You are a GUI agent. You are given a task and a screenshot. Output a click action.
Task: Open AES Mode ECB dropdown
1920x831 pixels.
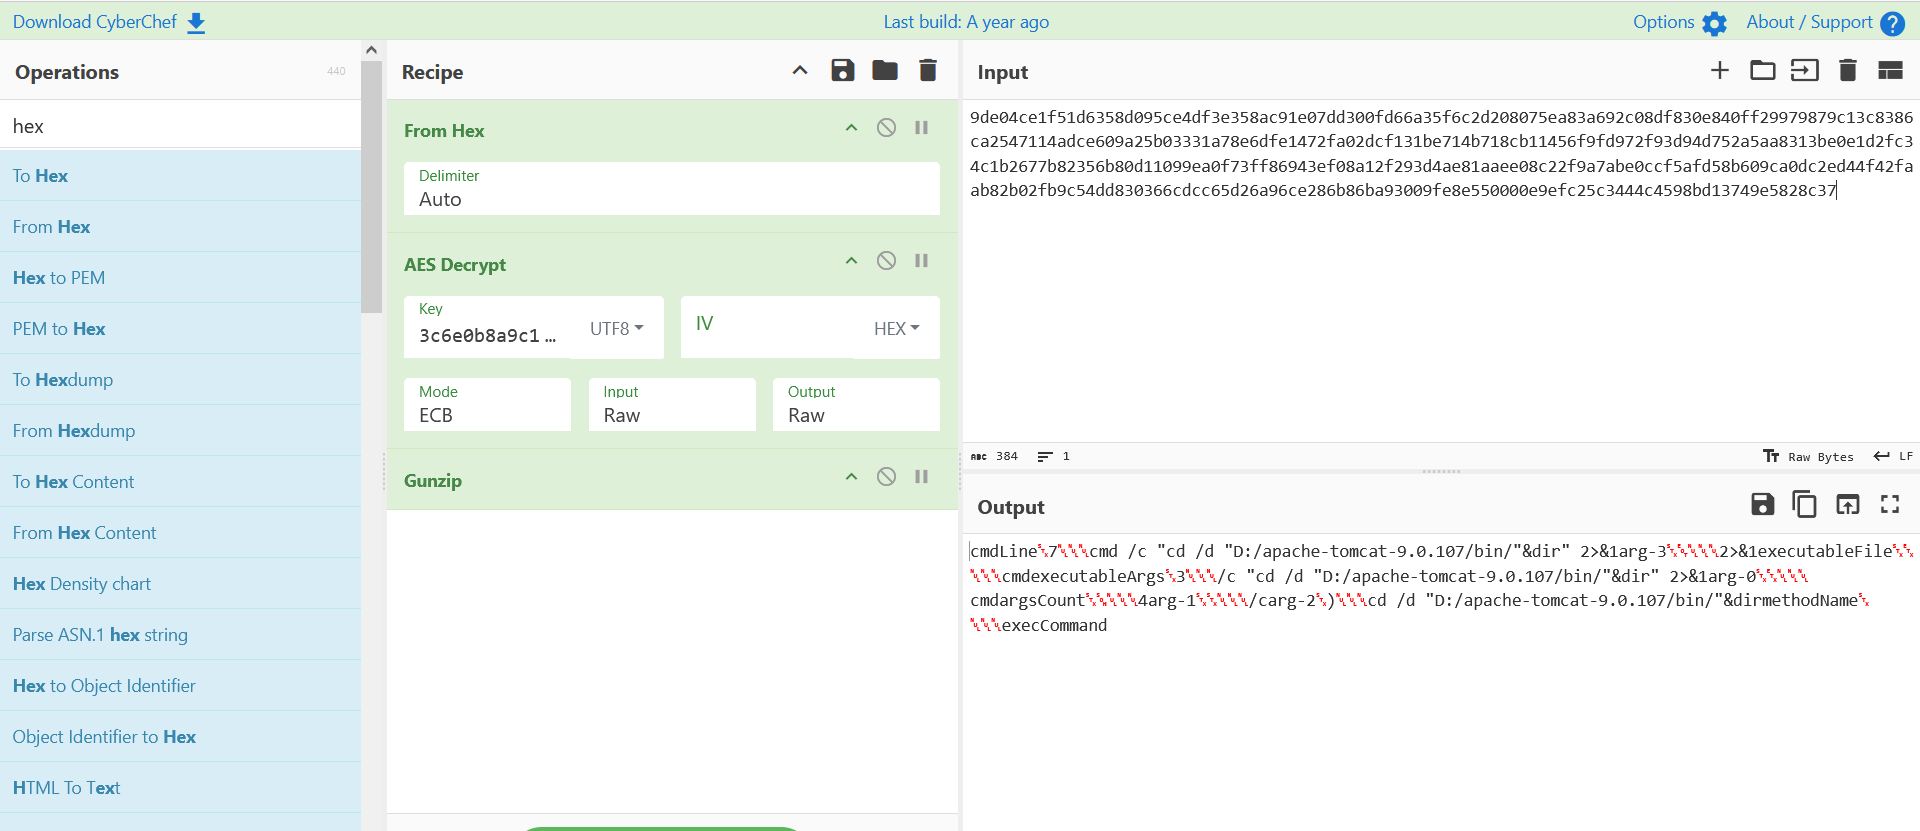coord(487,404)
